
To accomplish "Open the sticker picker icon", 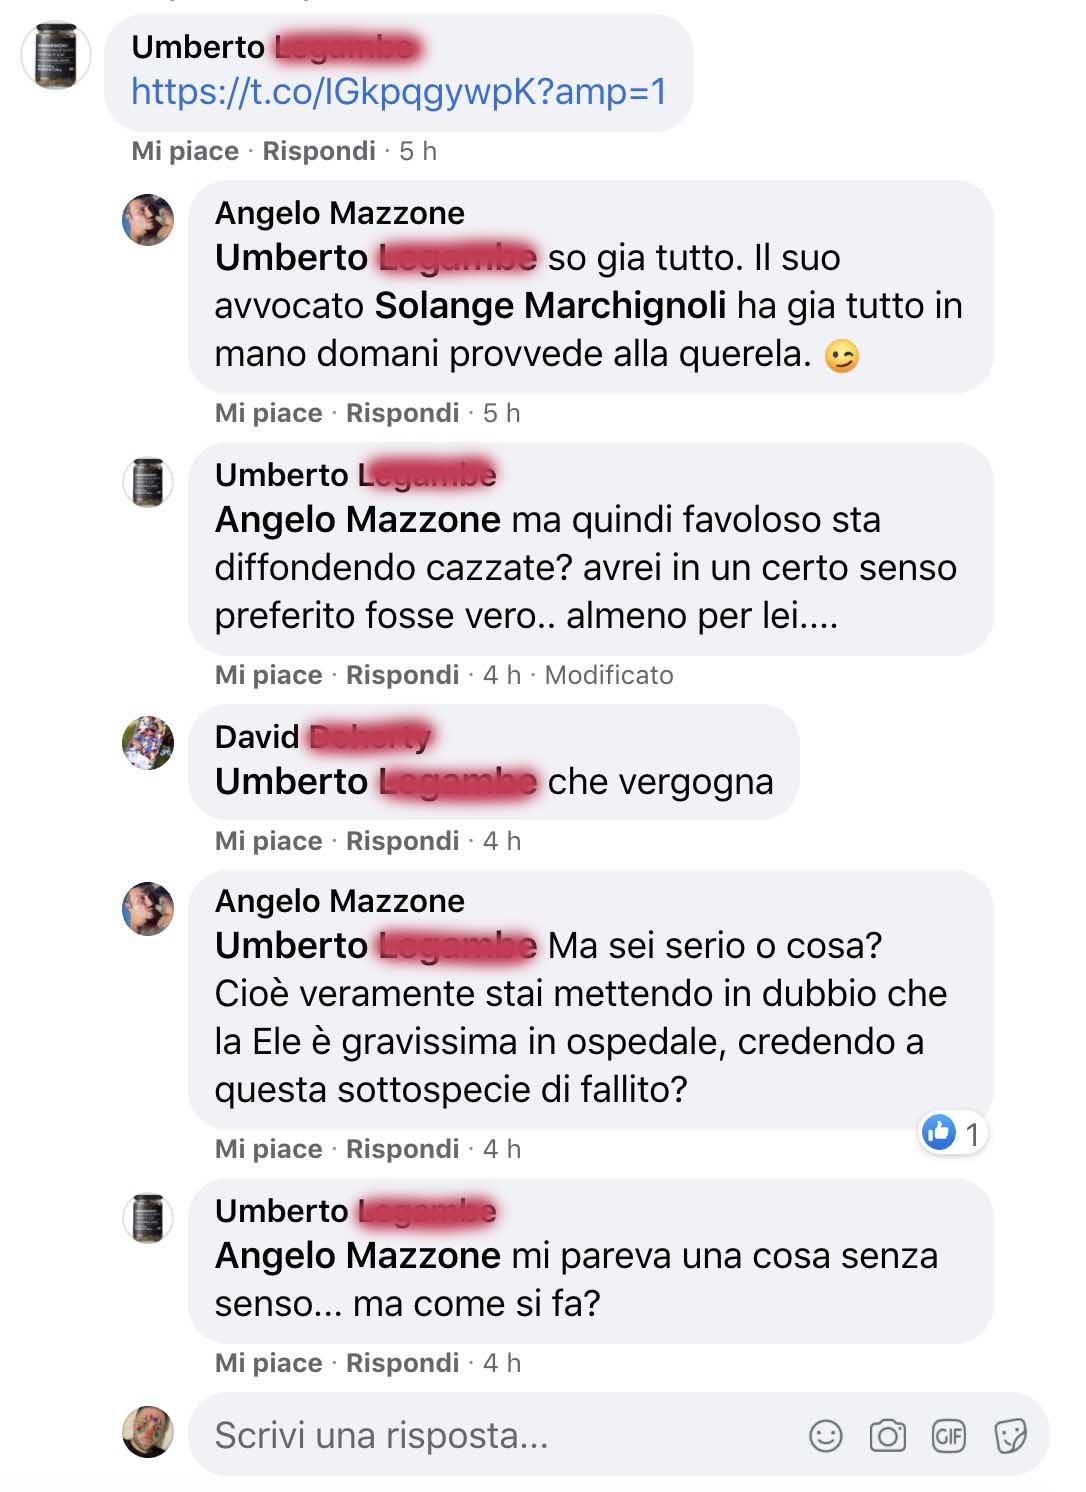I will pos(1010,1437).
